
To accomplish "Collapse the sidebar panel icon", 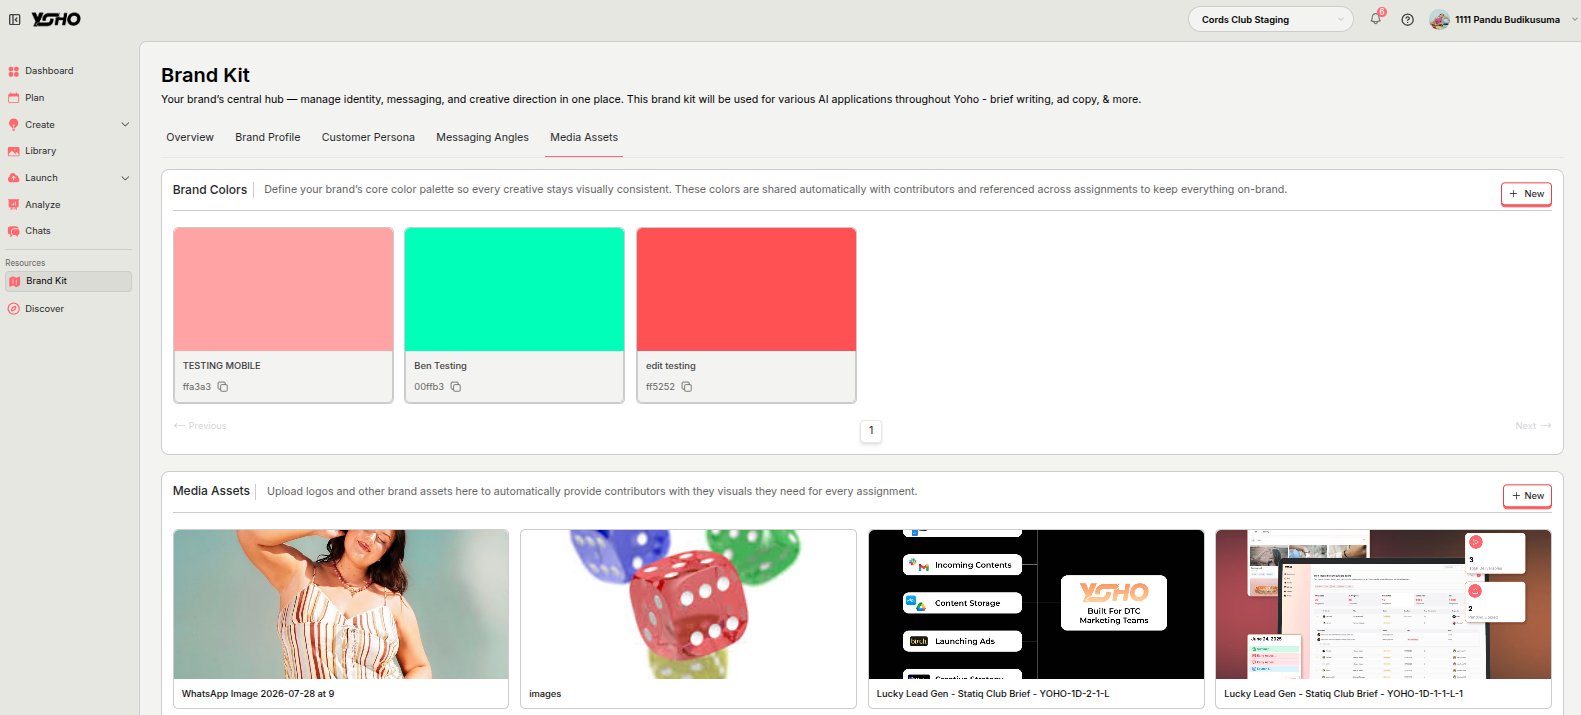I will (x=15, y=19).
